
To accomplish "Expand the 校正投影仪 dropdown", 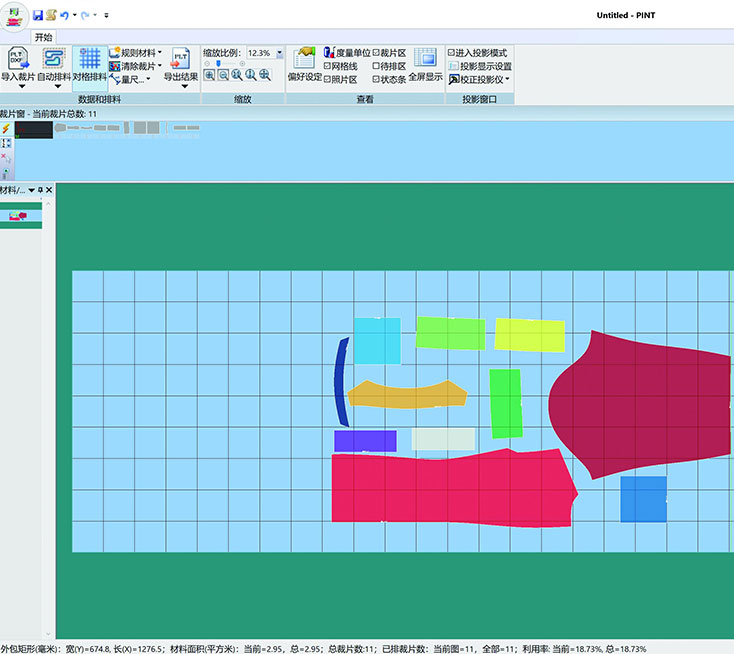I will (x=508, y=79).
